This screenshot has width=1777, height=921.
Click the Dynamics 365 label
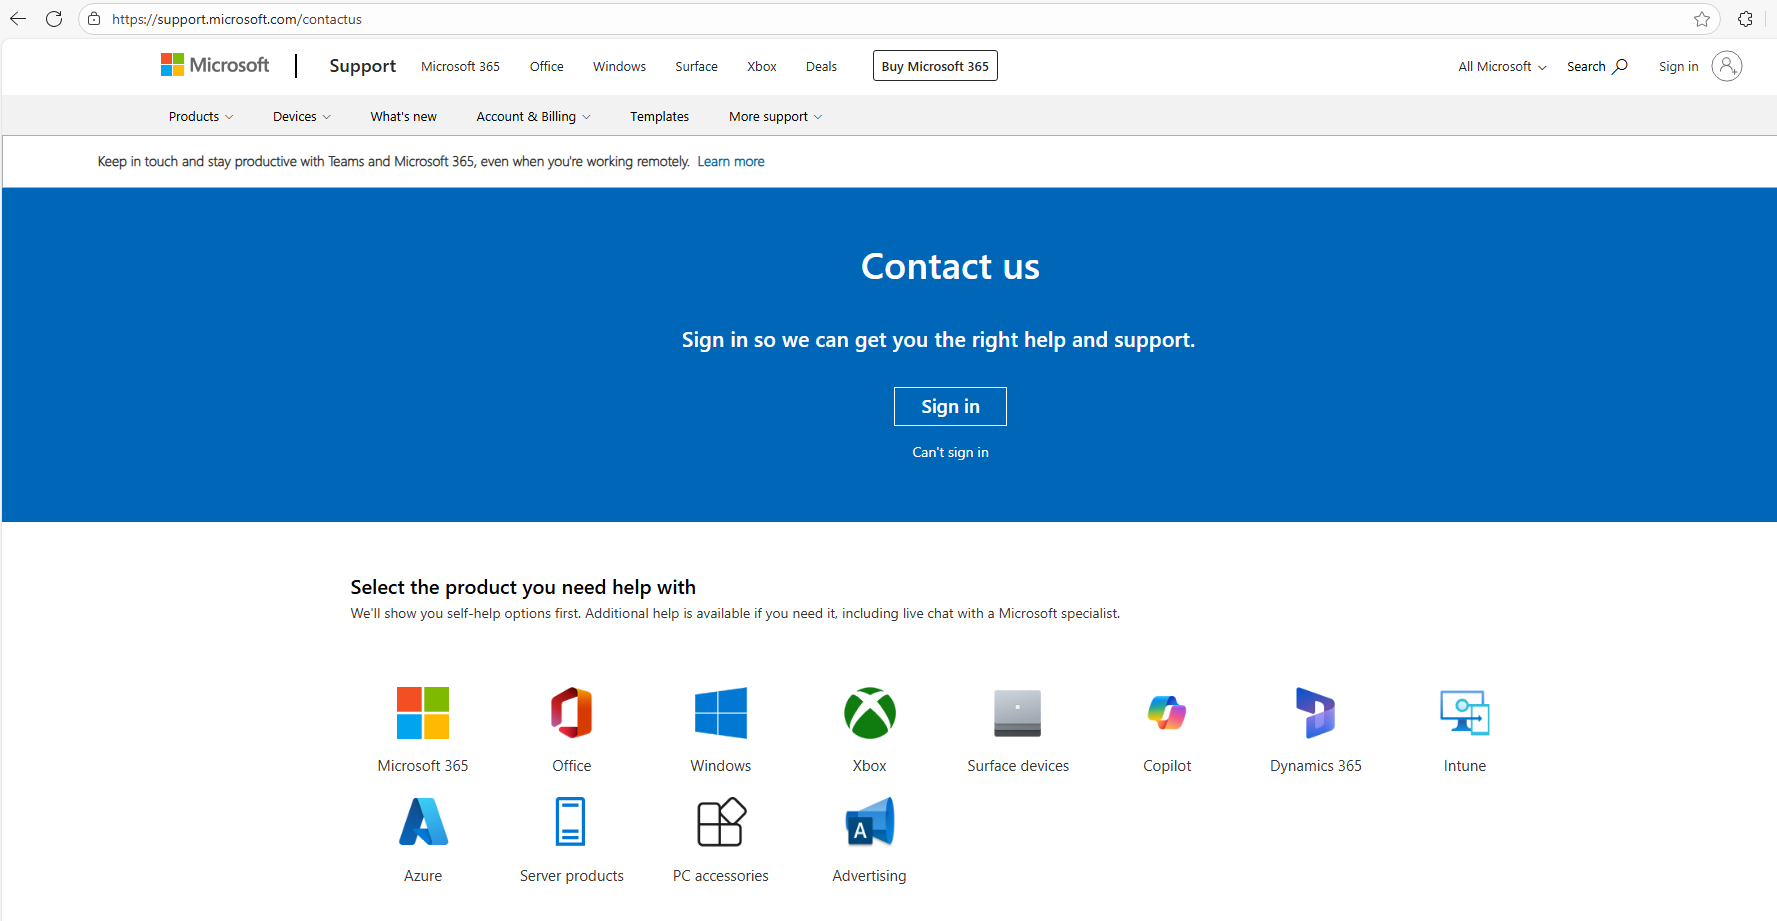tap(1316, 766)
